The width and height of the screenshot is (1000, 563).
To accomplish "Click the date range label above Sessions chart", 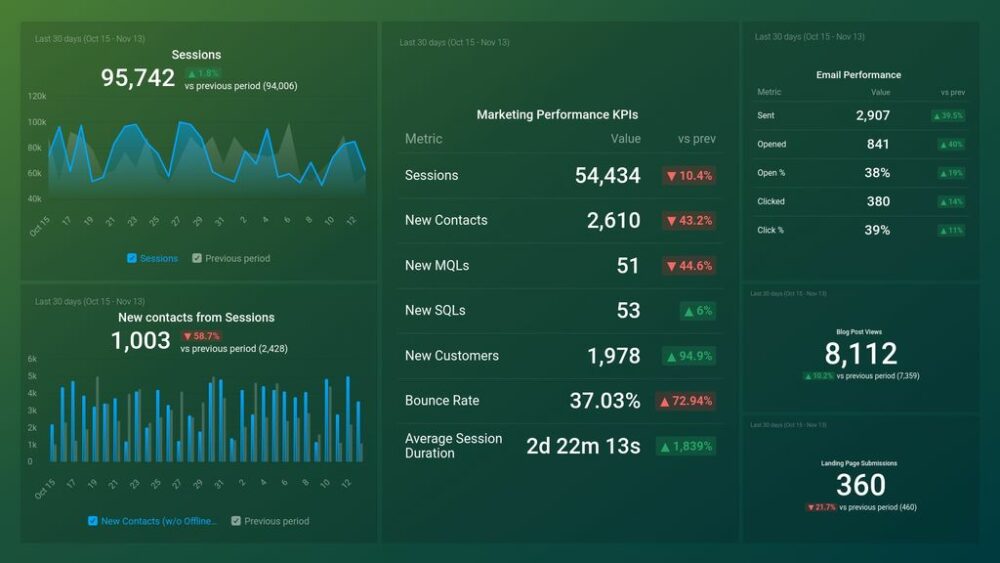I will coord(90,39).
